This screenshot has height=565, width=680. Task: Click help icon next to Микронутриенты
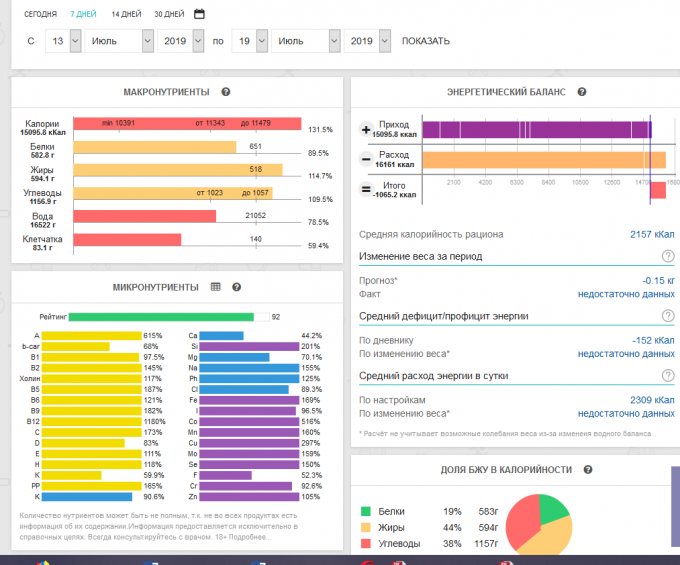(237, 287)
